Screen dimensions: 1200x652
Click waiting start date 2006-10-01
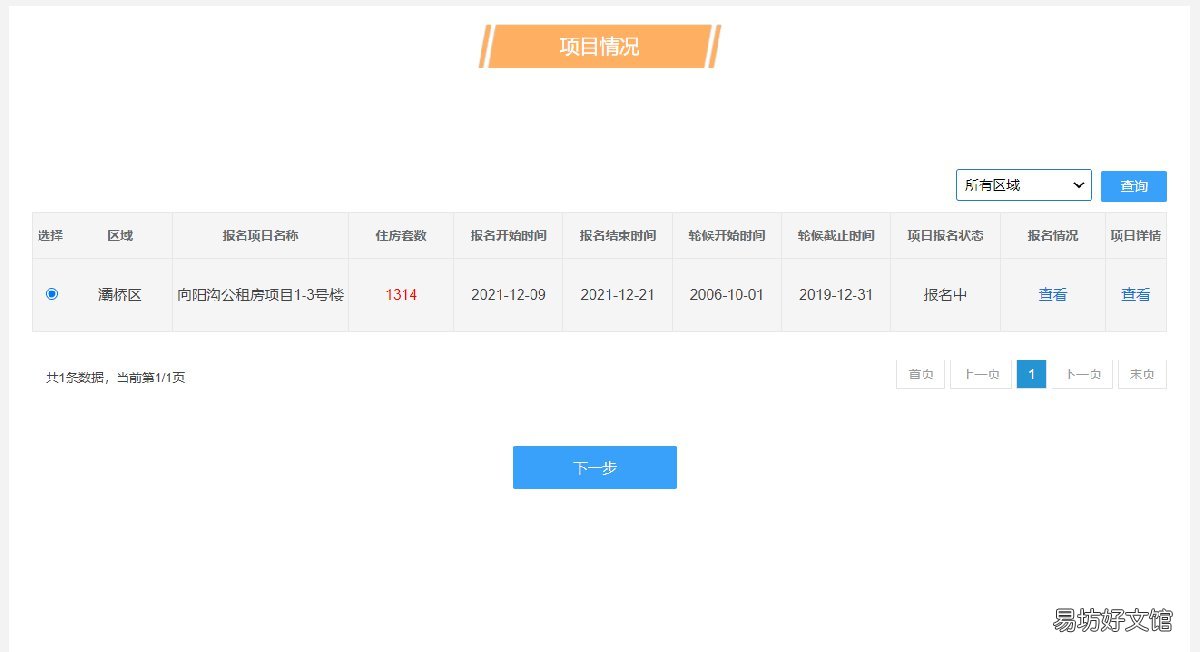click(727, 295)
